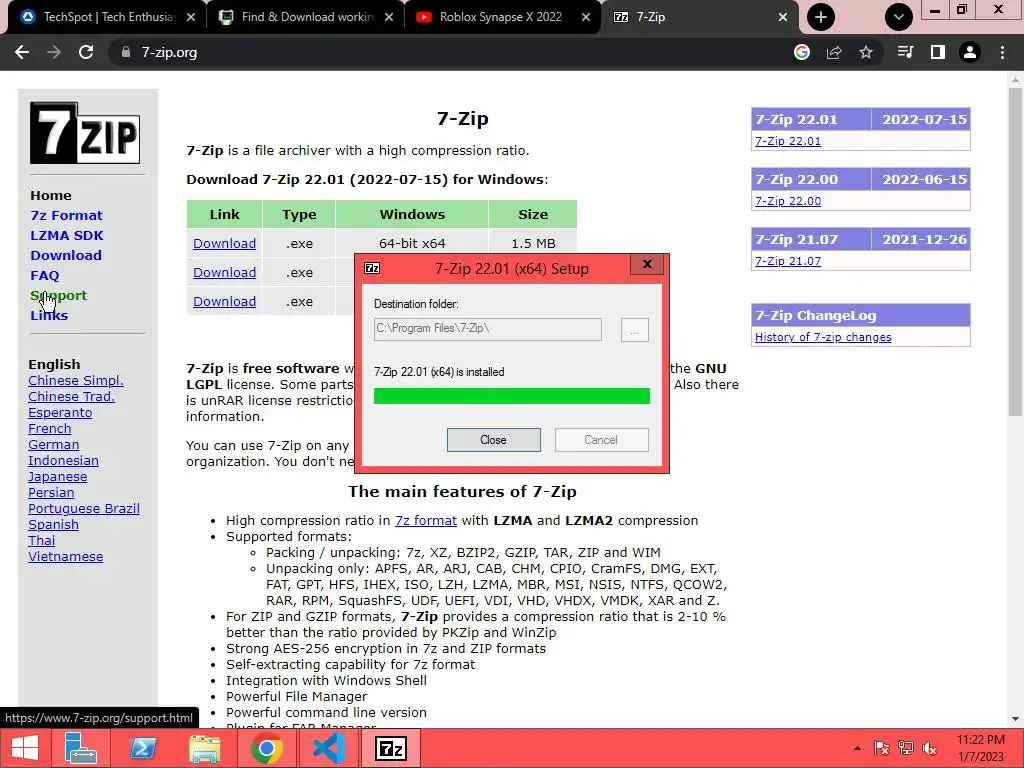1024x768 pixels.
Task: Switch language to Chinese Simpl.
Action: pyautogui.click(x=76, y=381)
